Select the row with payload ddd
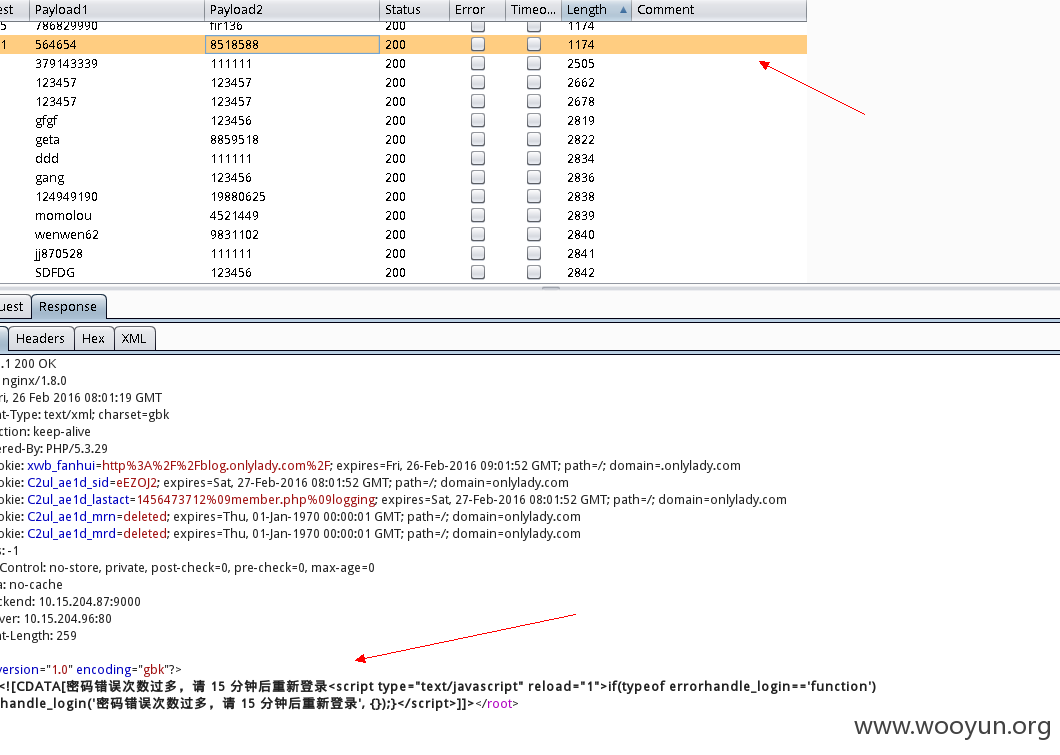 [x=403, y=158]
